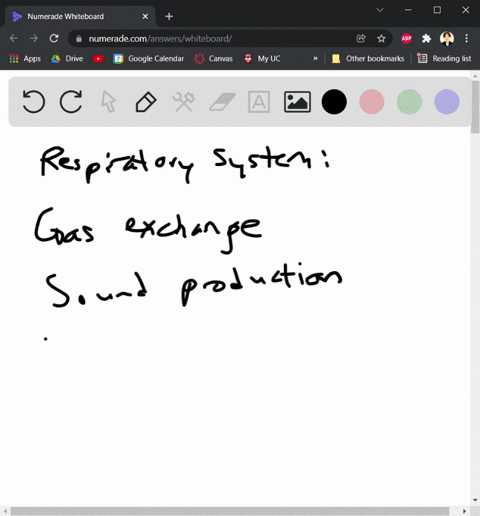
Task: Insert an image with the picture icon
Action: pyautogui.click(x=297, y=102)
